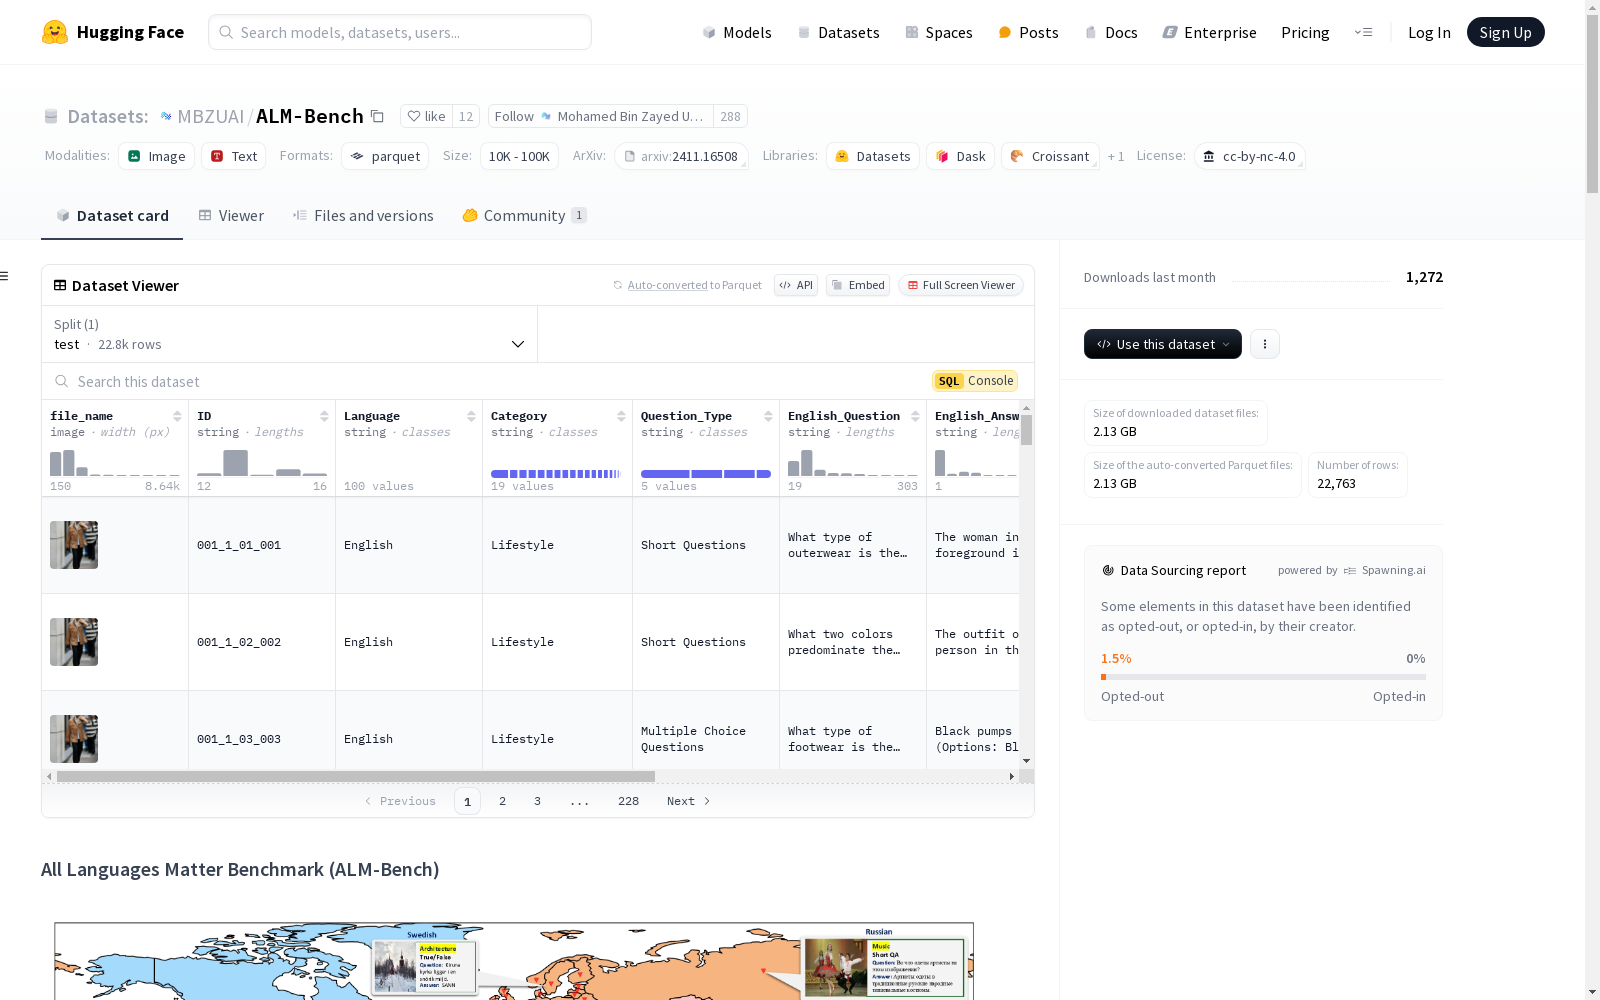Open the arxiv:2411.16508 paper tag
The height and width of the screenshot is (1000, 1600).
[x=682, y=156]
